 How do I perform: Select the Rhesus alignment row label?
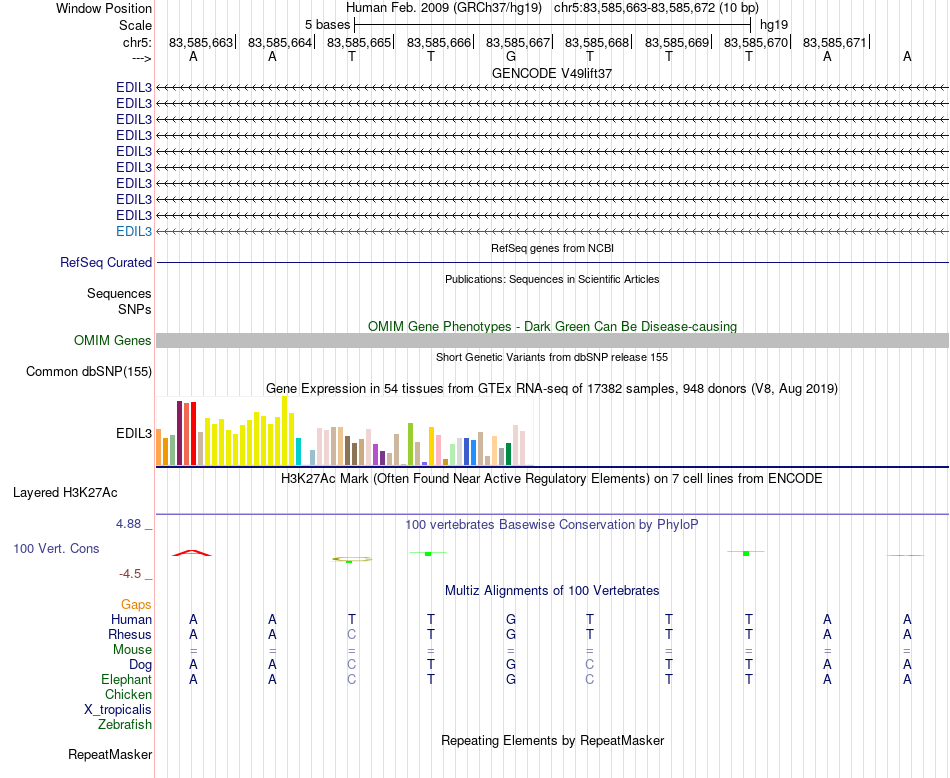tap(130, 634)
